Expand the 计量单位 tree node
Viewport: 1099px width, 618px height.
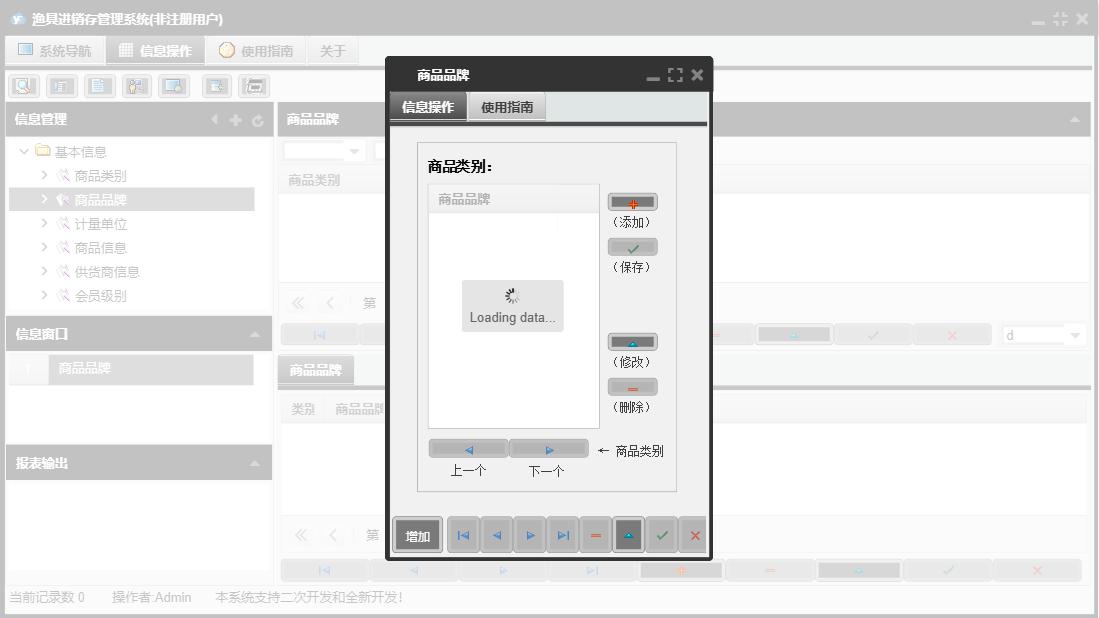click(x=44, y=224)
